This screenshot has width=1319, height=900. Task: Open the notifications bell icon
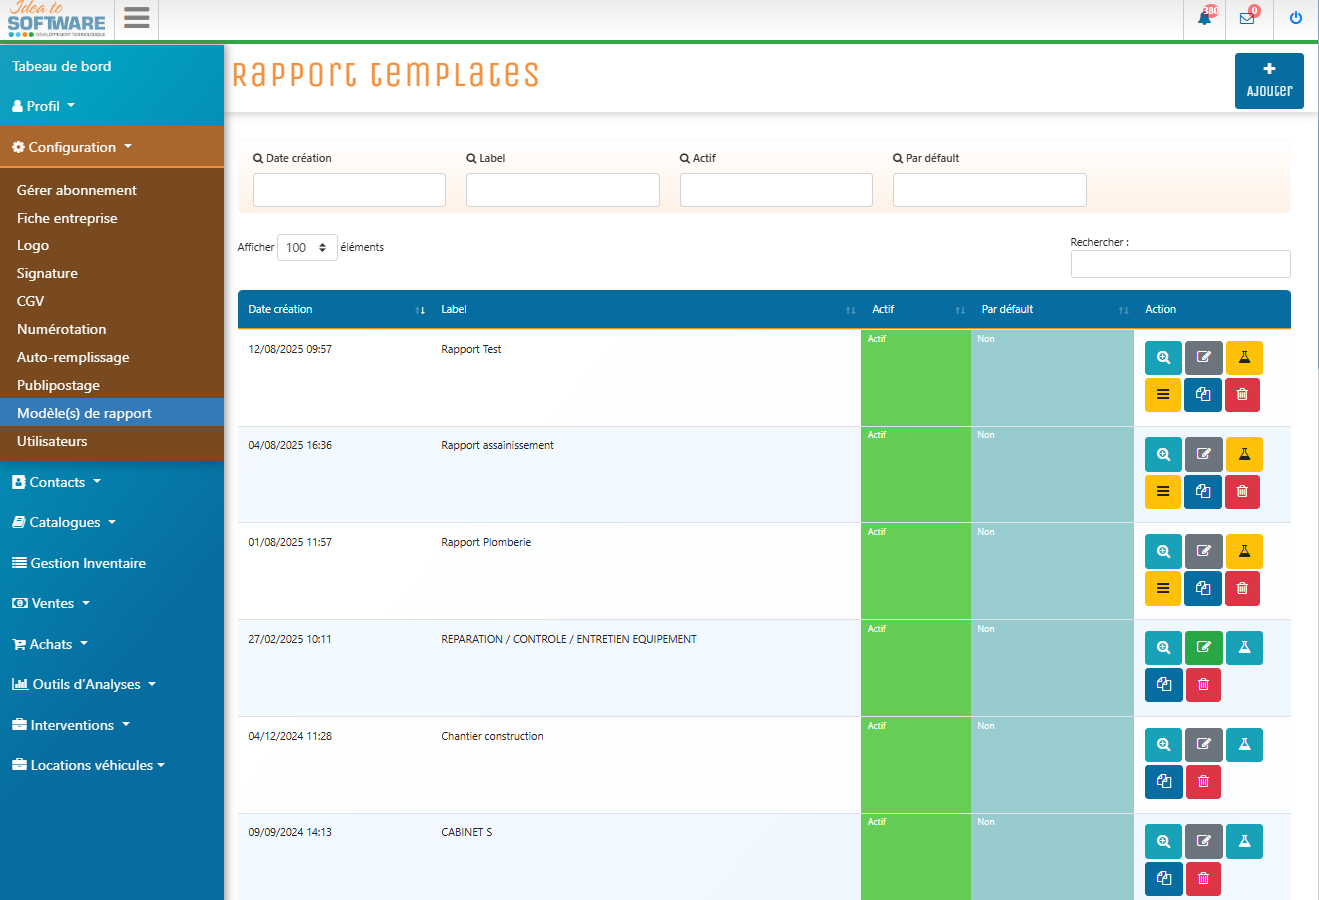click(1205, 18)
